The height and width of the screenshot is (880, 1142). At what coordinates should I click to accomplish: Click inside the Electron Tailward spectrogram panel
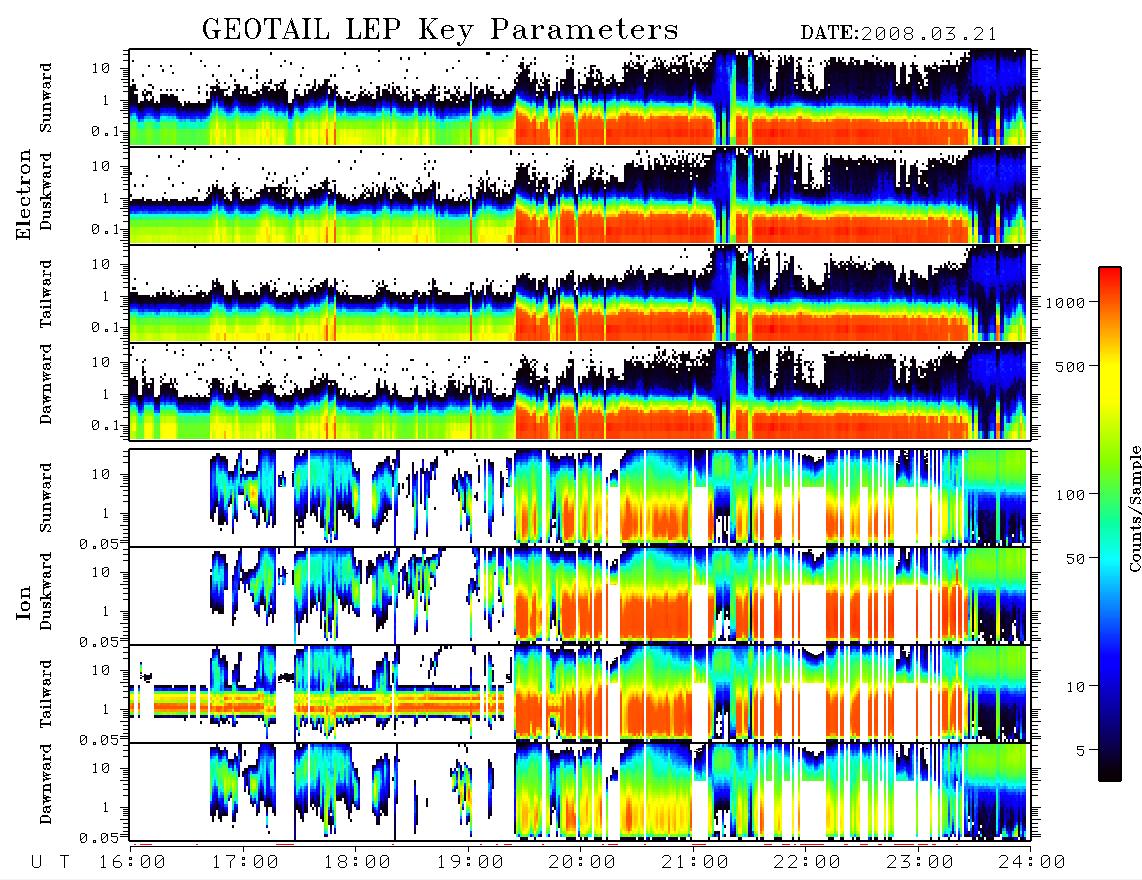tap(580, 294)
